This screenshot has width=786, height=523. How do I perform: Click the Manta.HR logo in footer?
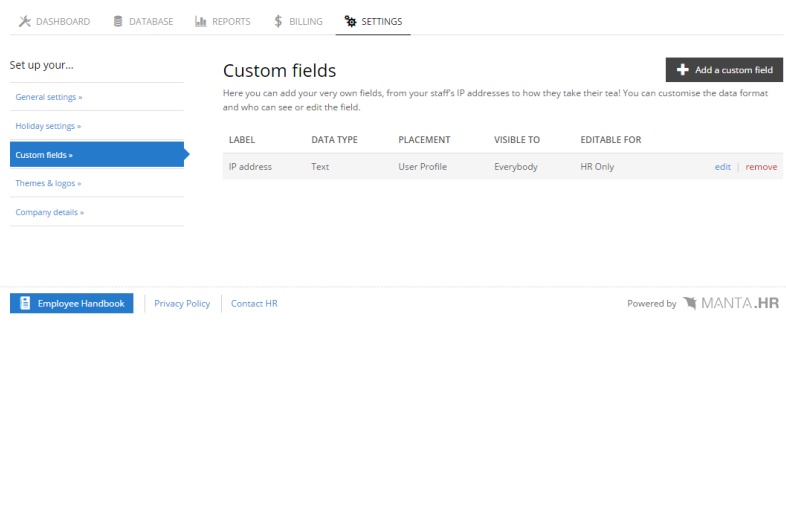click(x=731, y=303)
